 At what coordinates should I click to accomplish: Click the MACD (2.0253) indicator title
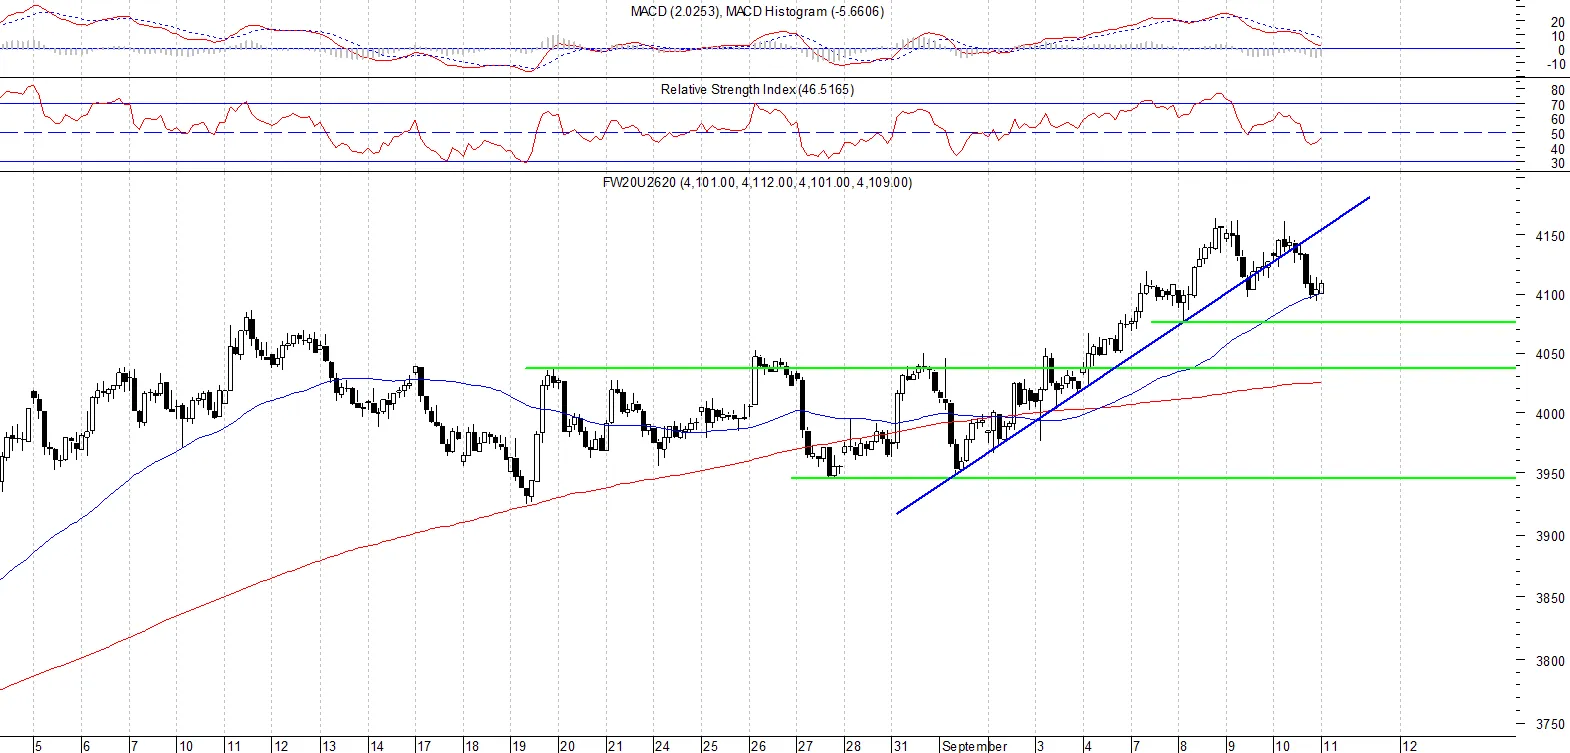[x=757, y=12]
